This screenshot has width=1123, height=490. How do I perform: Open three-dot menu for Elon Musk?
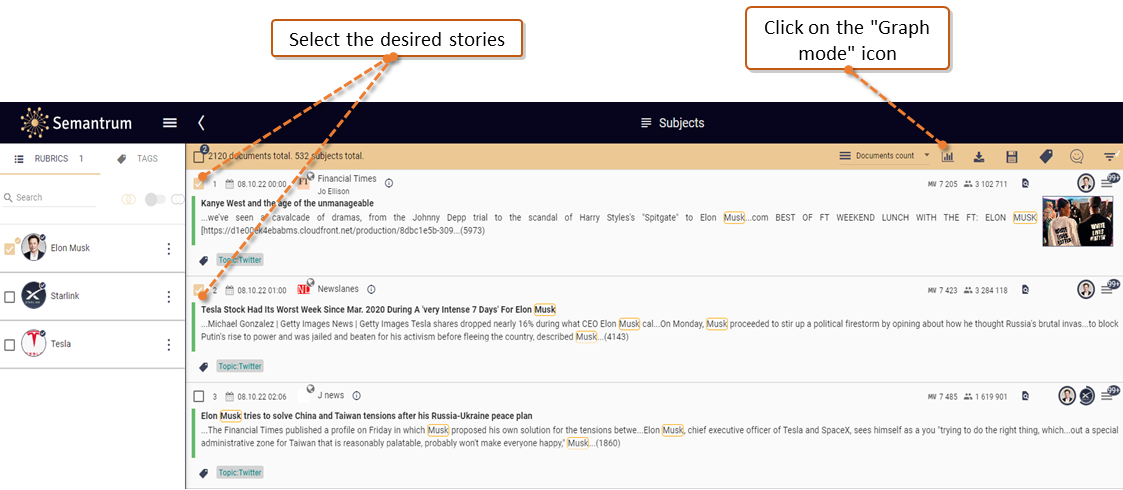coord(169,249)
